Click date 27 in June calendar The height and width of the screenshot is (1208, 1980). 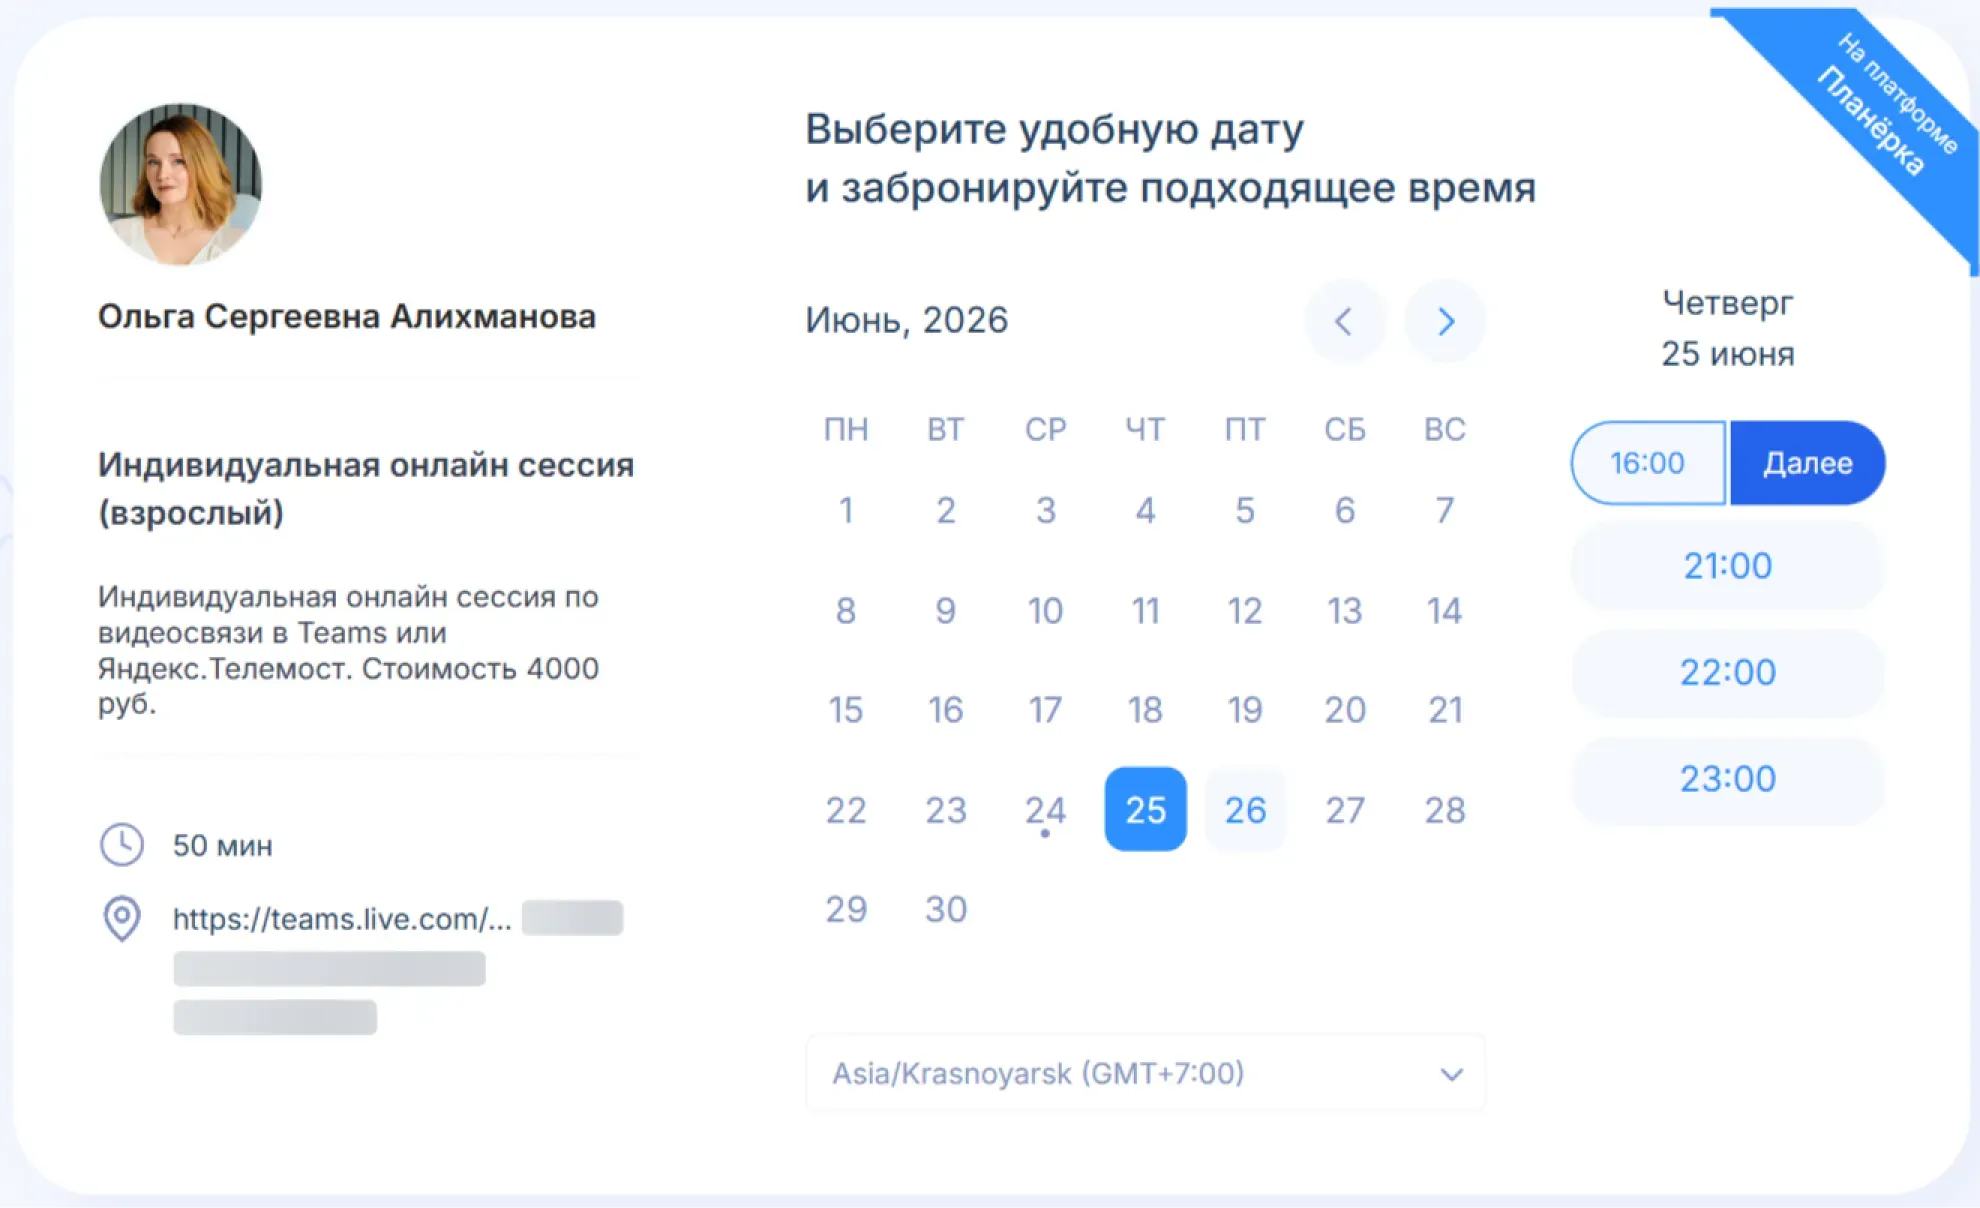coord(1345,809)
